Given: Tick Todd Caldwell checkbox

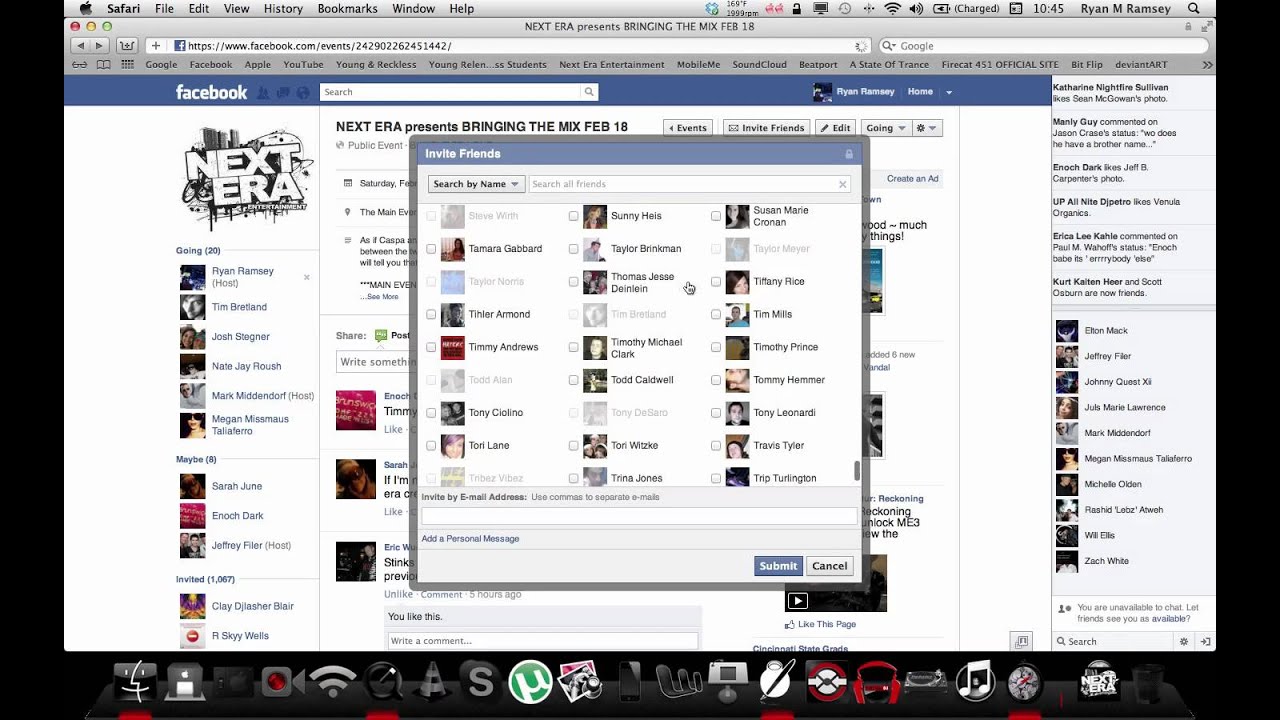Looking at the screenshot, I should click(x=573, y=380).
